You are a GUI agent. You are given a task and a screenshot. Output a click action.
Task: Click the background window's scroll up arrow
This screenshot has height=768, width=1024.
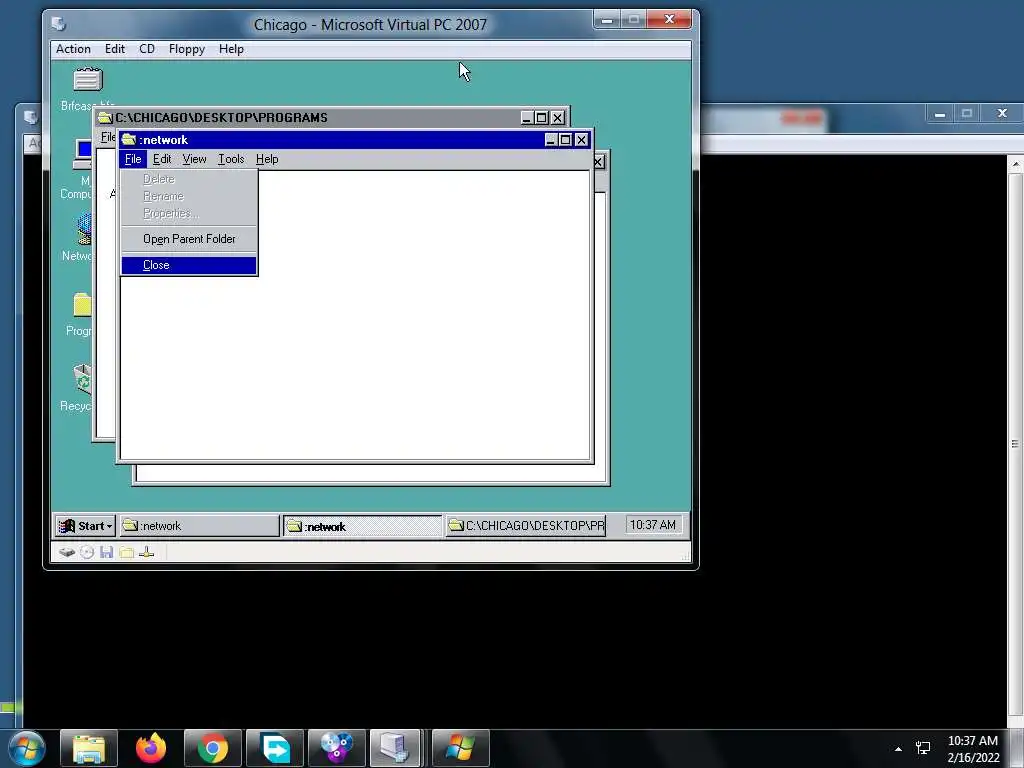pyautogui.click(x=1016, y=164)
